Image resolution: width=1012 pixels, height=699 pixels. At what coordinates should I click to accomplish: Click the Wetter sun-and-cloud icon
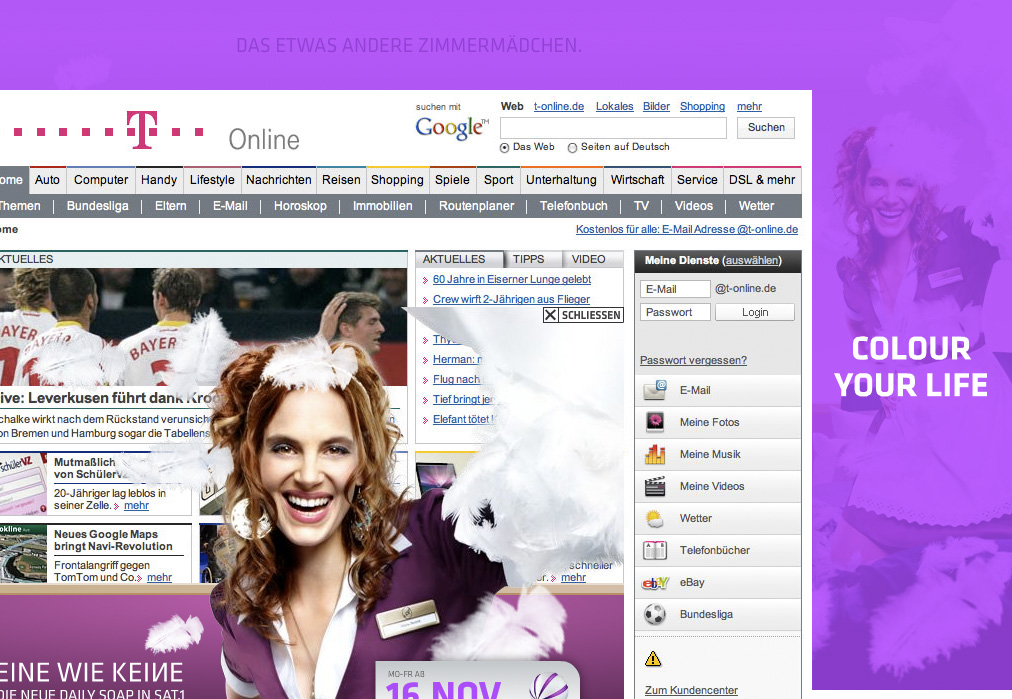click(654, 518)
